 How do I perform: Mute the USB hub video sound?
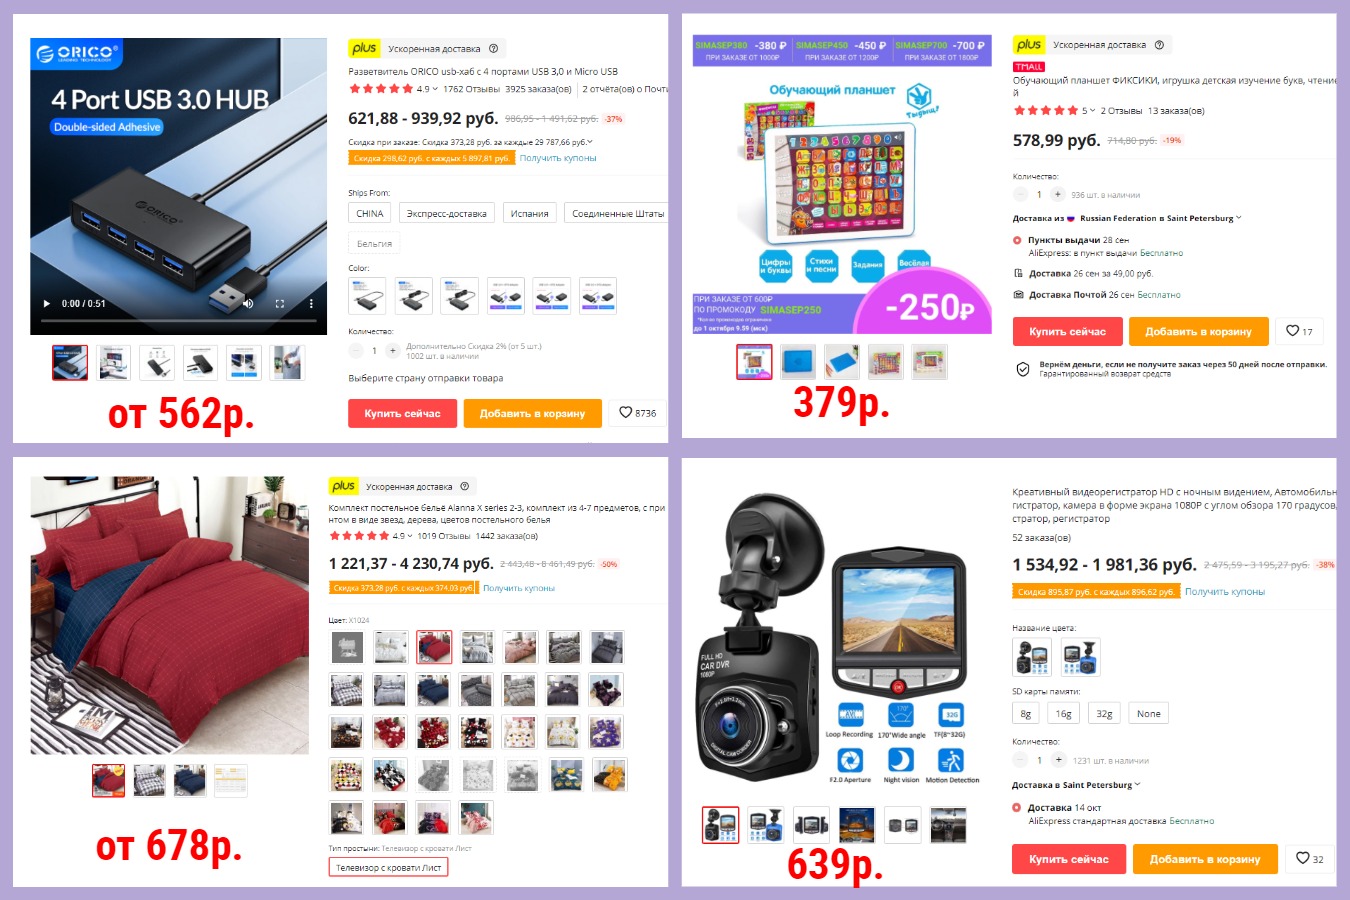248,303
